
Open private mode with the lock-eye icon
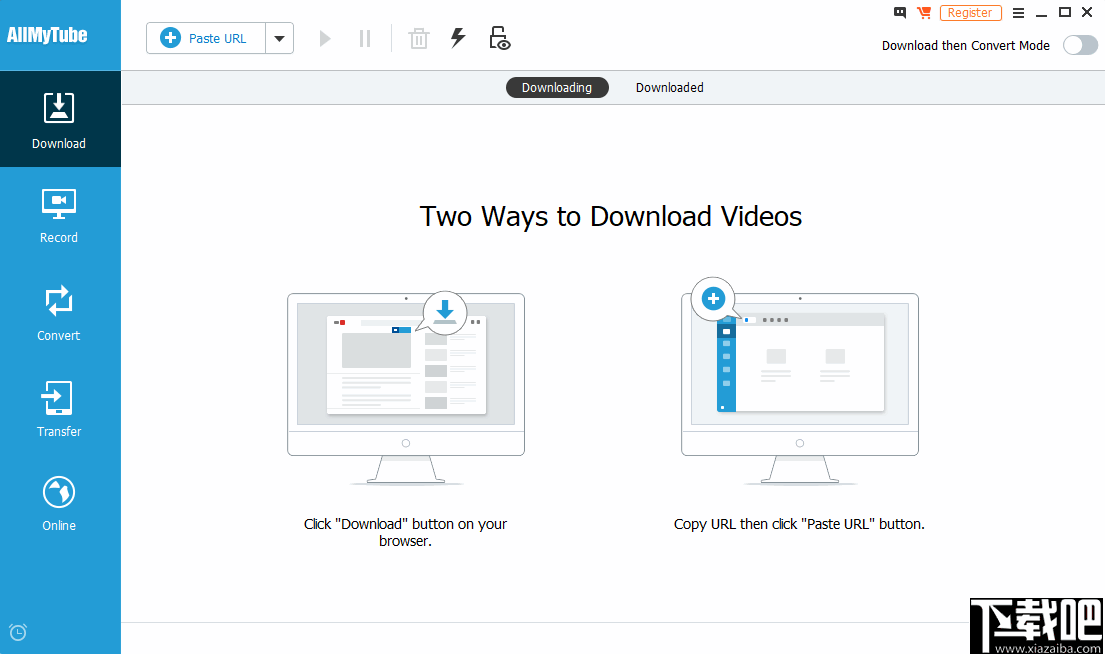pyautogui.click(x=499, y=38)
